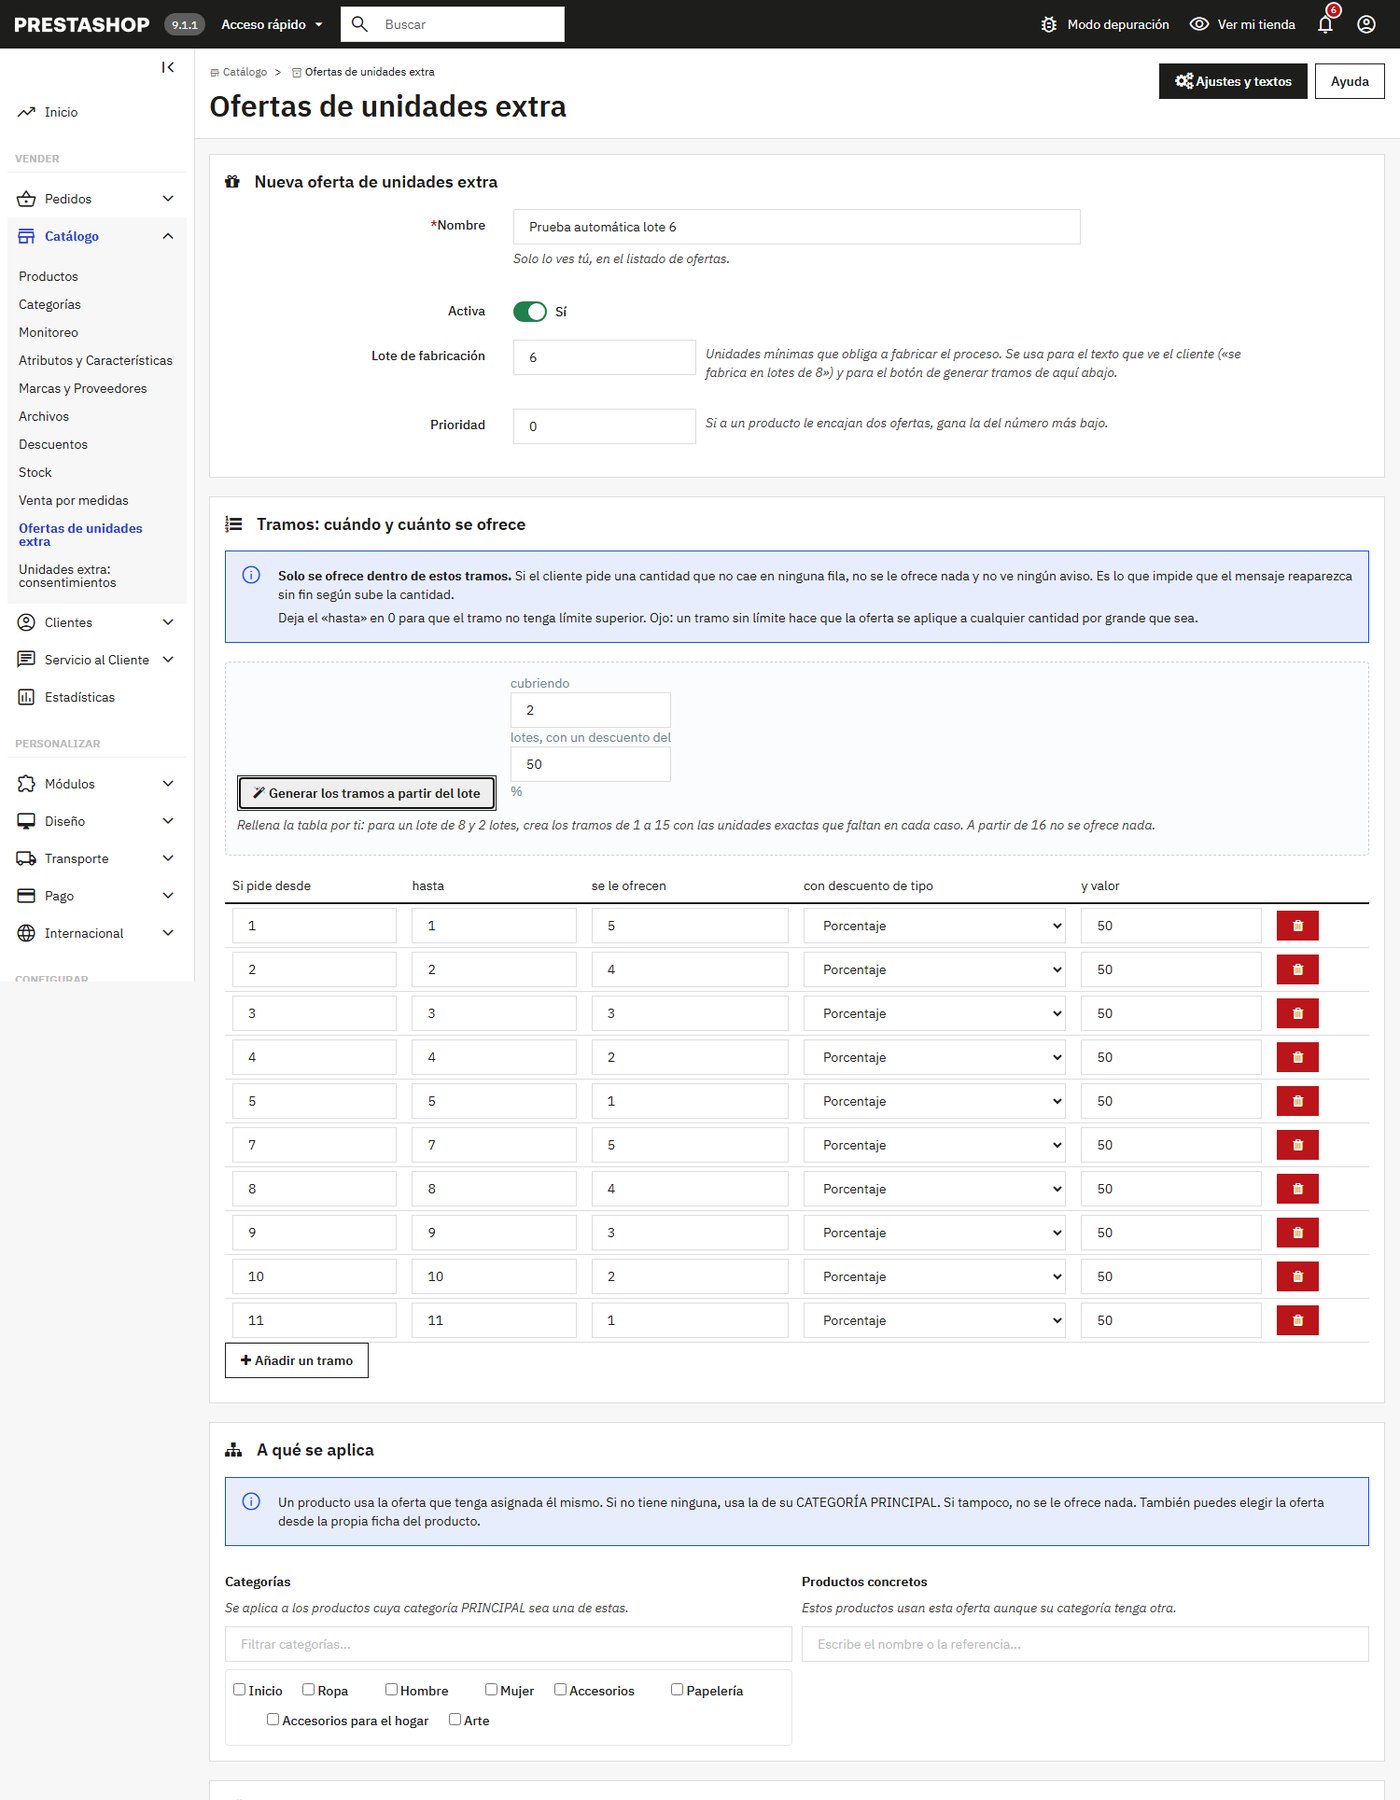Open discount type dropdown for row 7
1400x1800 pixels.
pyautogui.click(x=934, y=1145)
